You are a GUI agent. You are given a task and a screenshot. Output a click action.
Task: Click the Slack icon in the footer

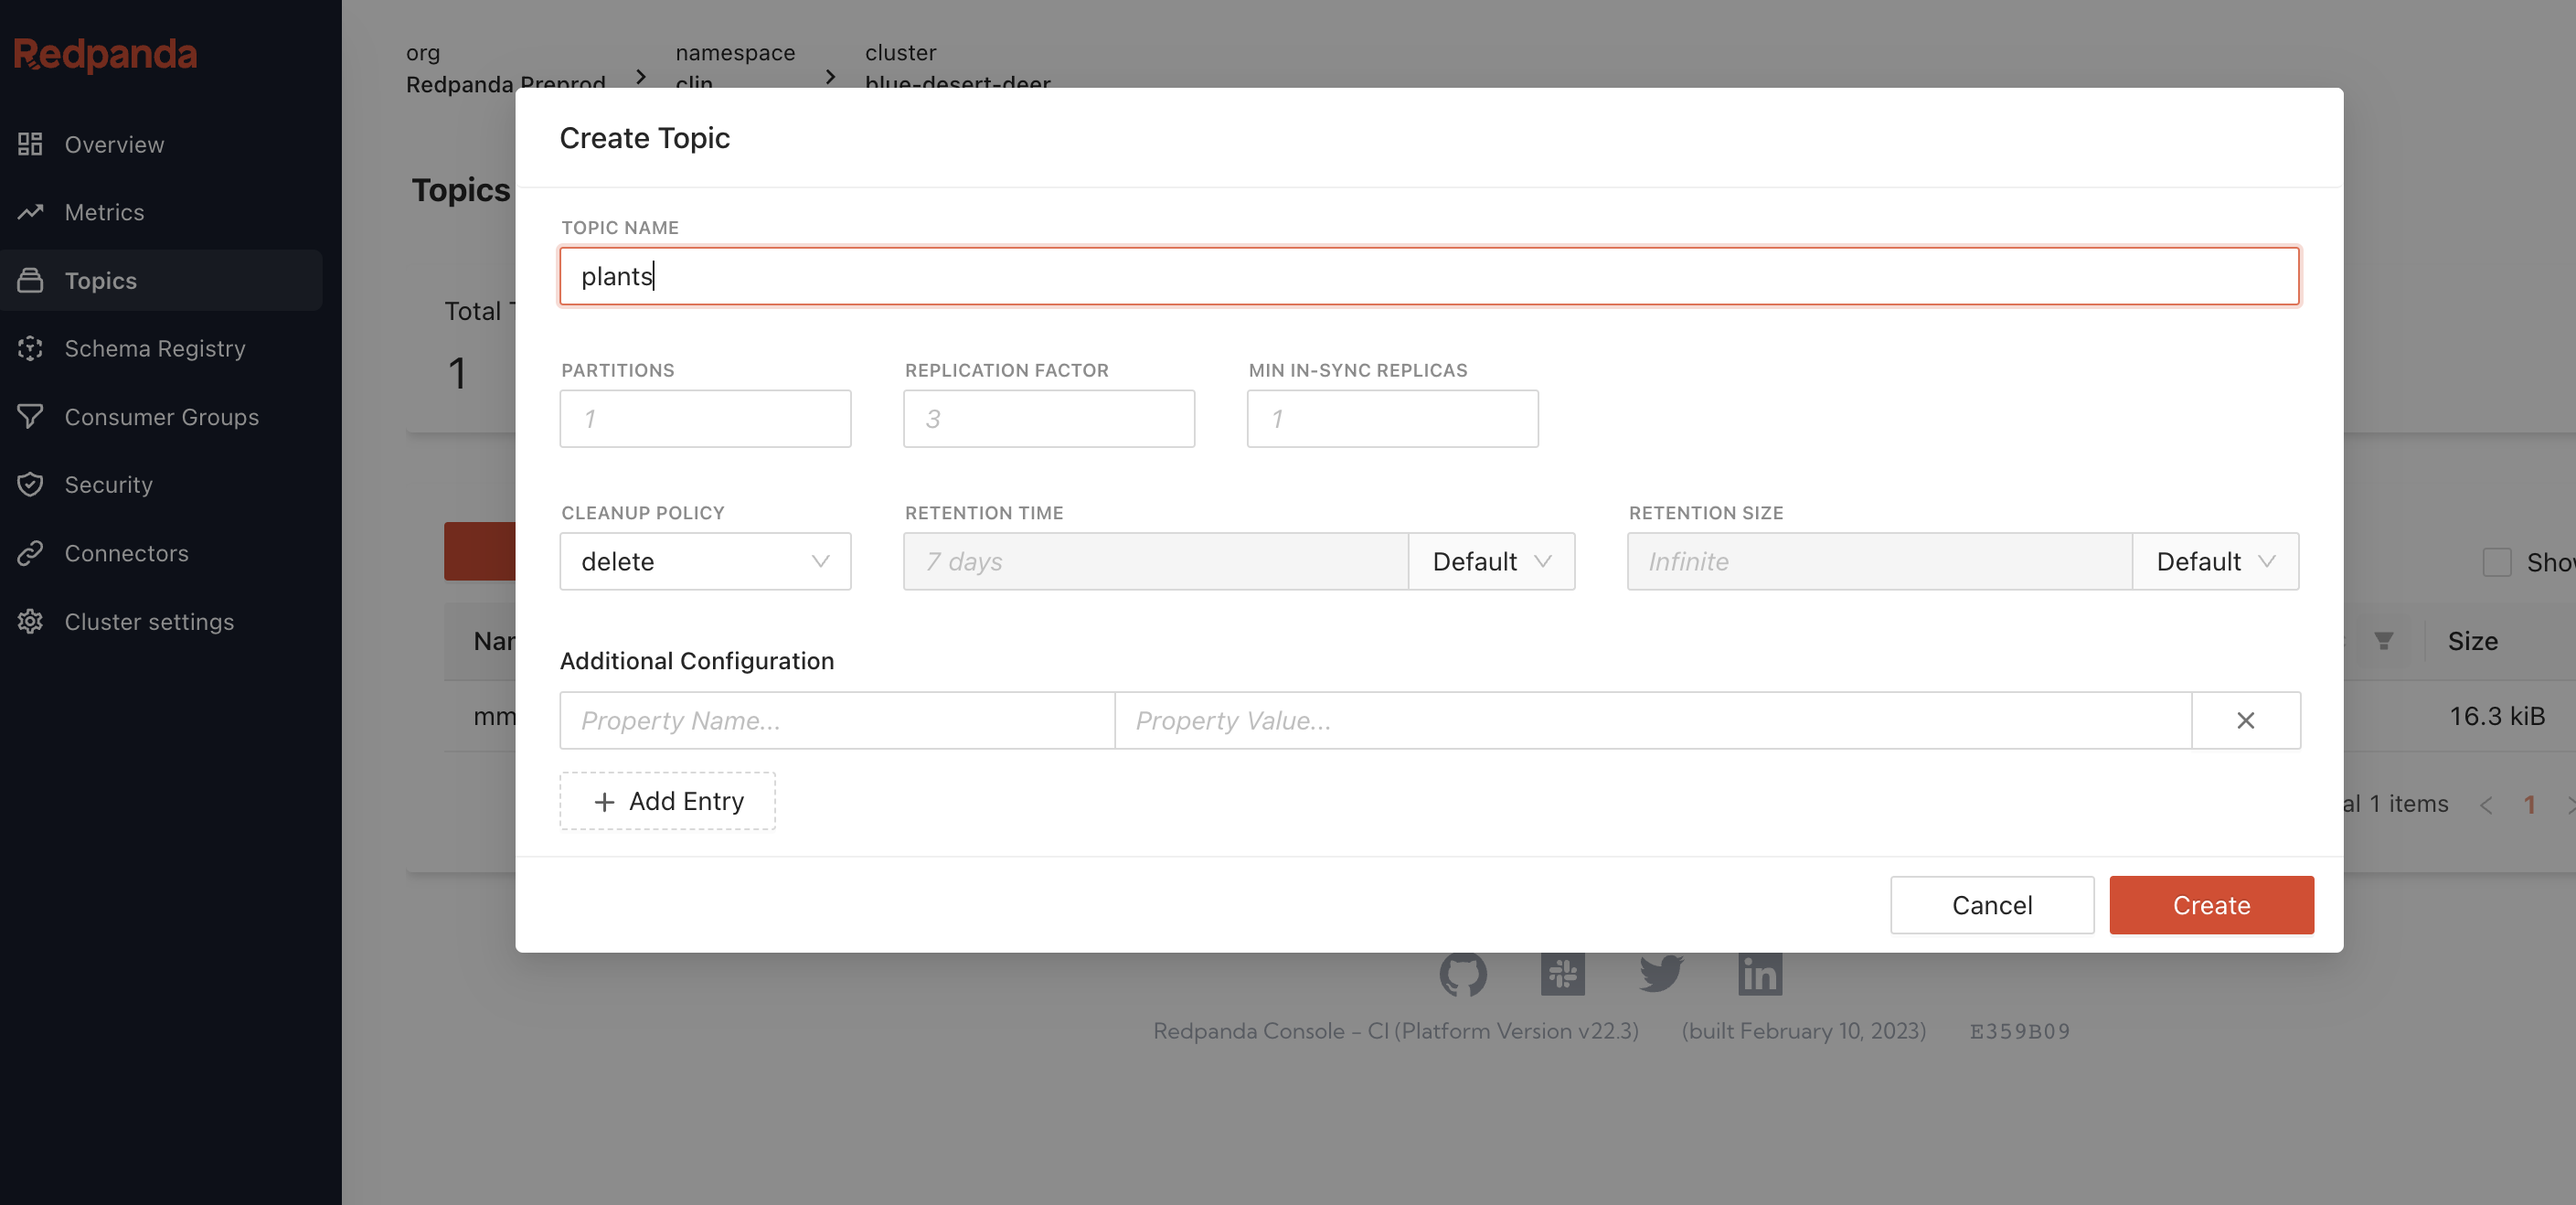pyautogui.click(x=1562, y=974)
